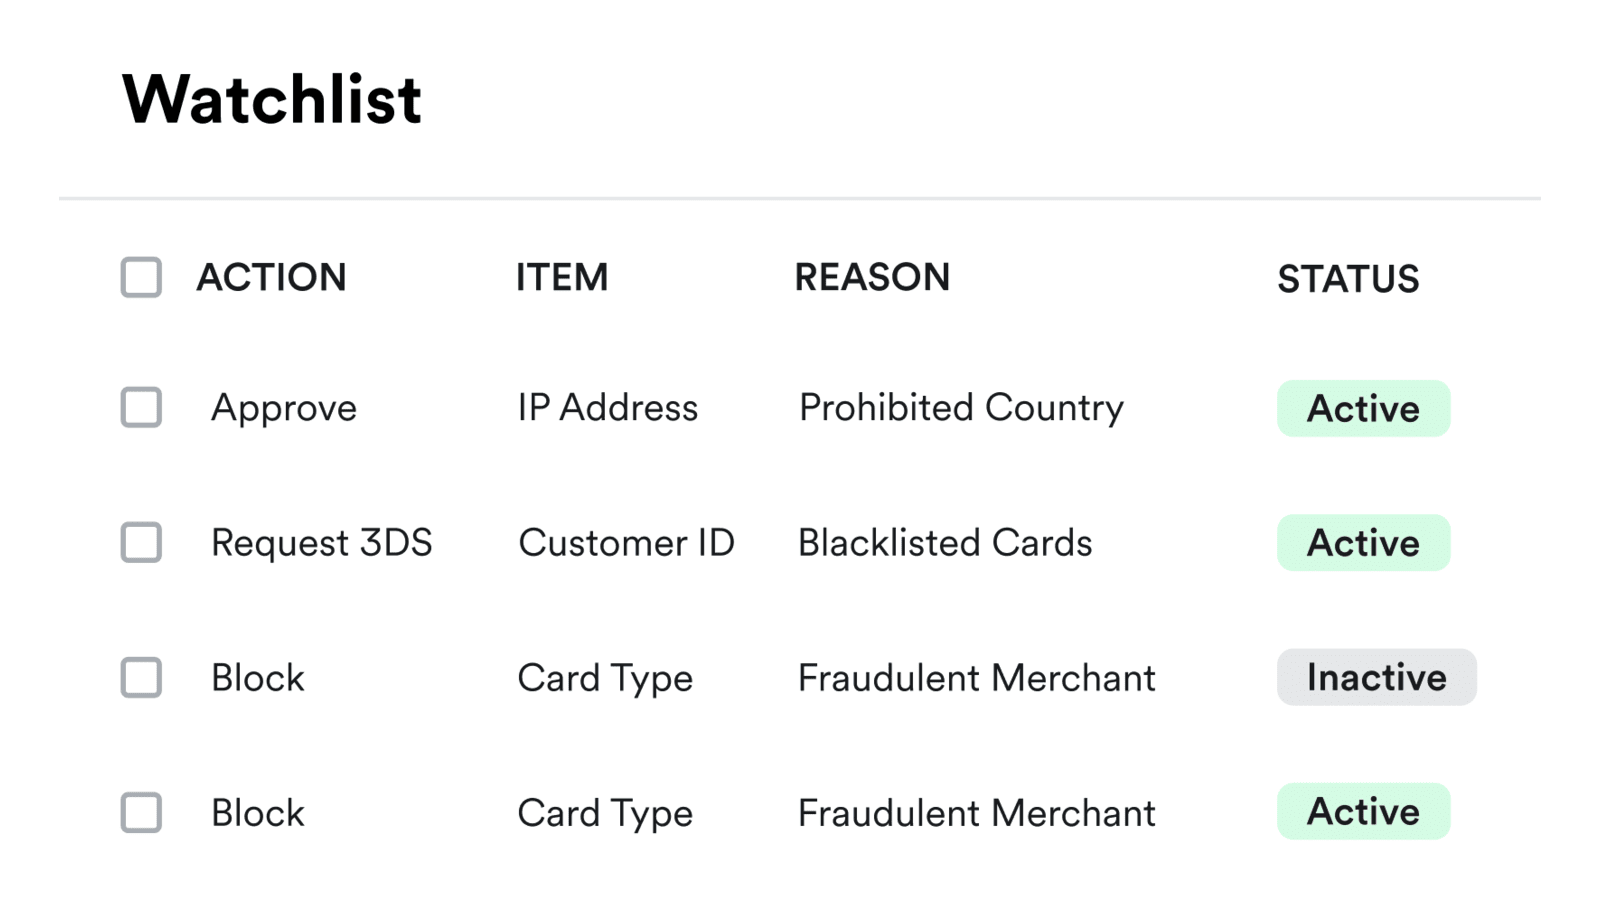This screenshot has height=900, width=1600.
Task: Toggle the Active status for Request 3DS
Action: tap(1363, 543)
